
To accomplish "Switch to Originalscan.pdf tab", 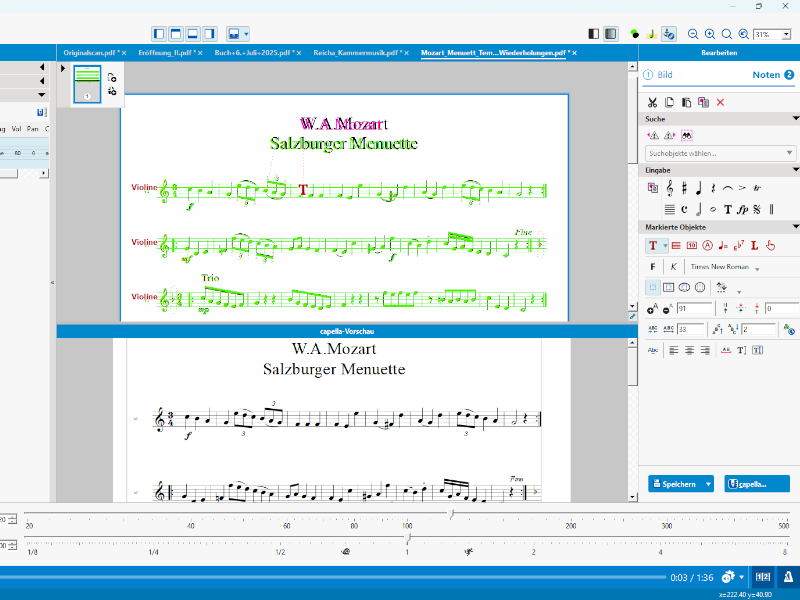I will [91, 53].
